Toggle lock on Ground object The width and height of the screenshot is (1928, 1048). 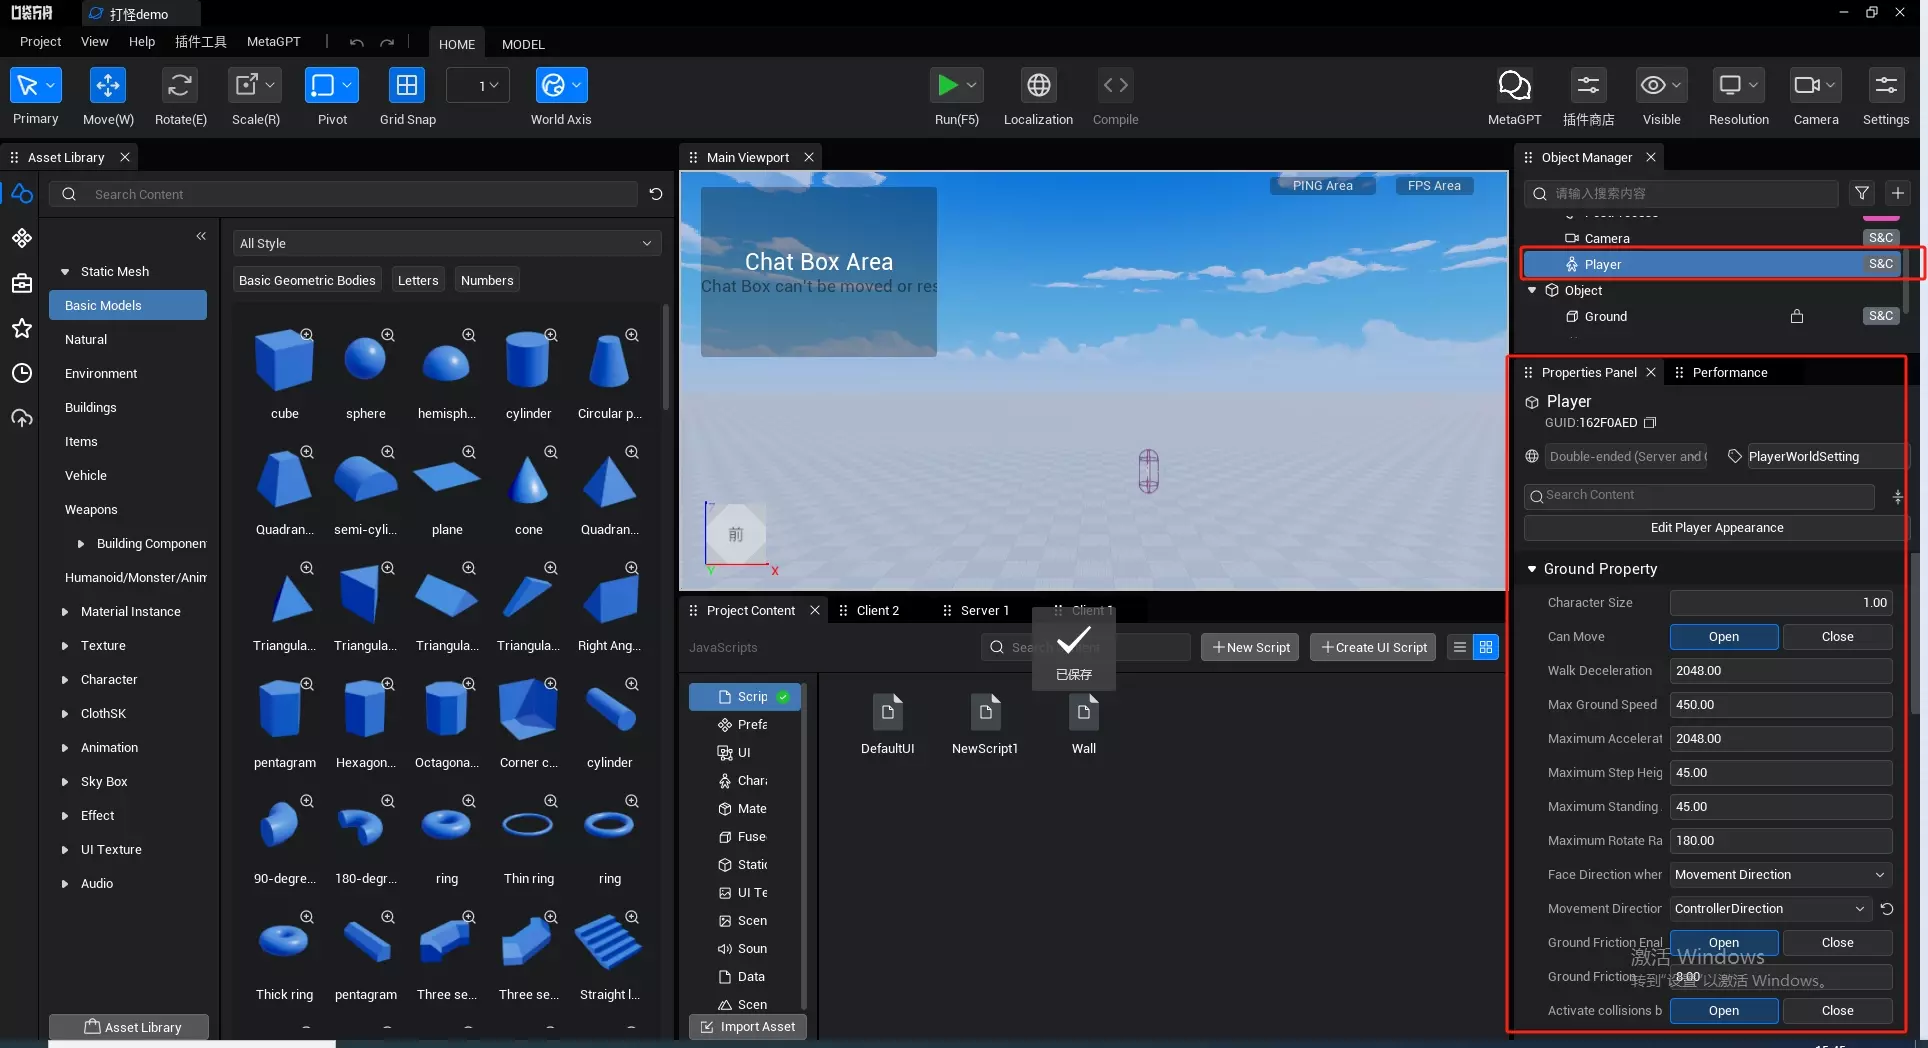(x=1797, y=316)
